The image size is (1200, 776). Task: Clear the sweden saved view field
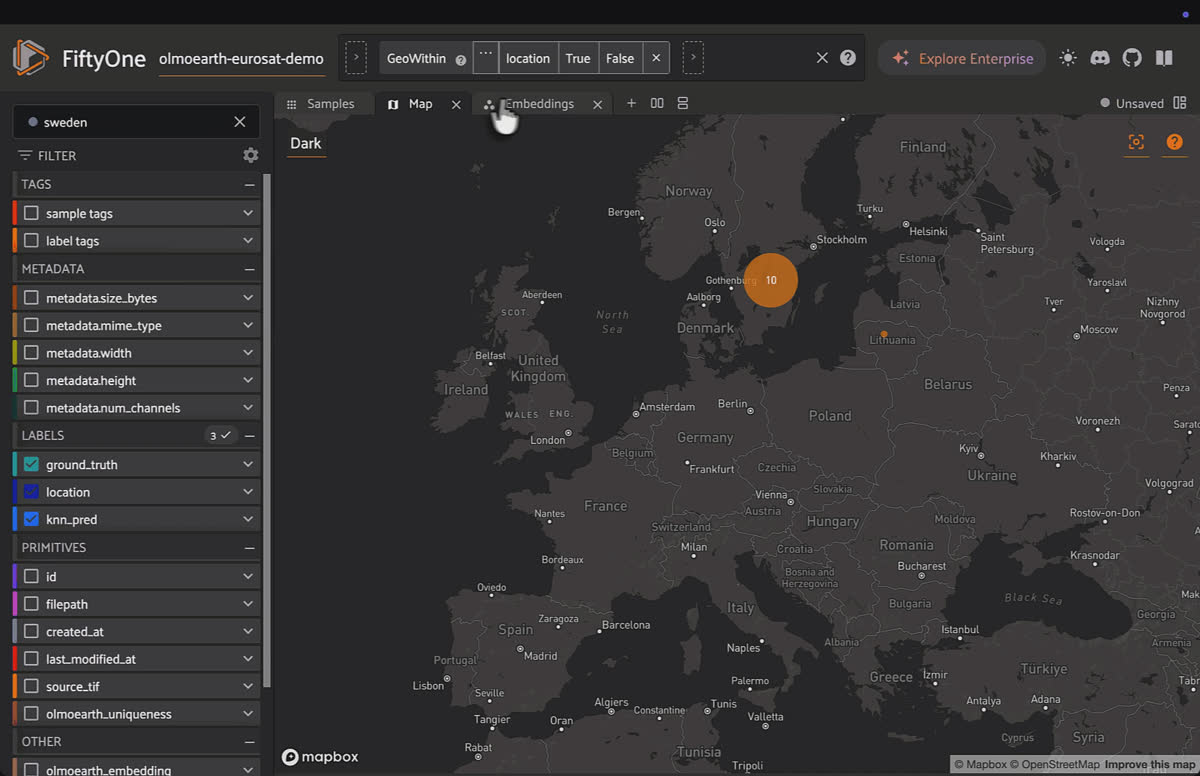pyautogui.click(x=240, y=122)
